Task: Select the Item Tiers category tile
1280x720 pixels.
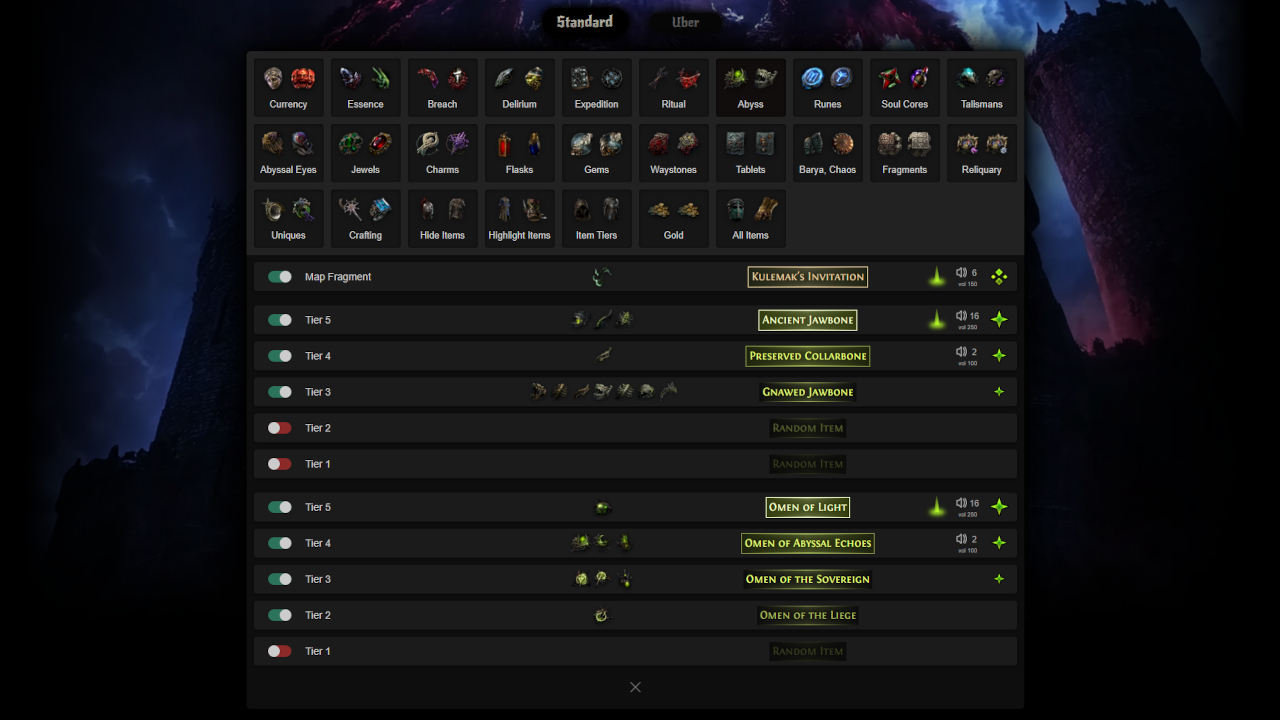Action: coord(596,219)
